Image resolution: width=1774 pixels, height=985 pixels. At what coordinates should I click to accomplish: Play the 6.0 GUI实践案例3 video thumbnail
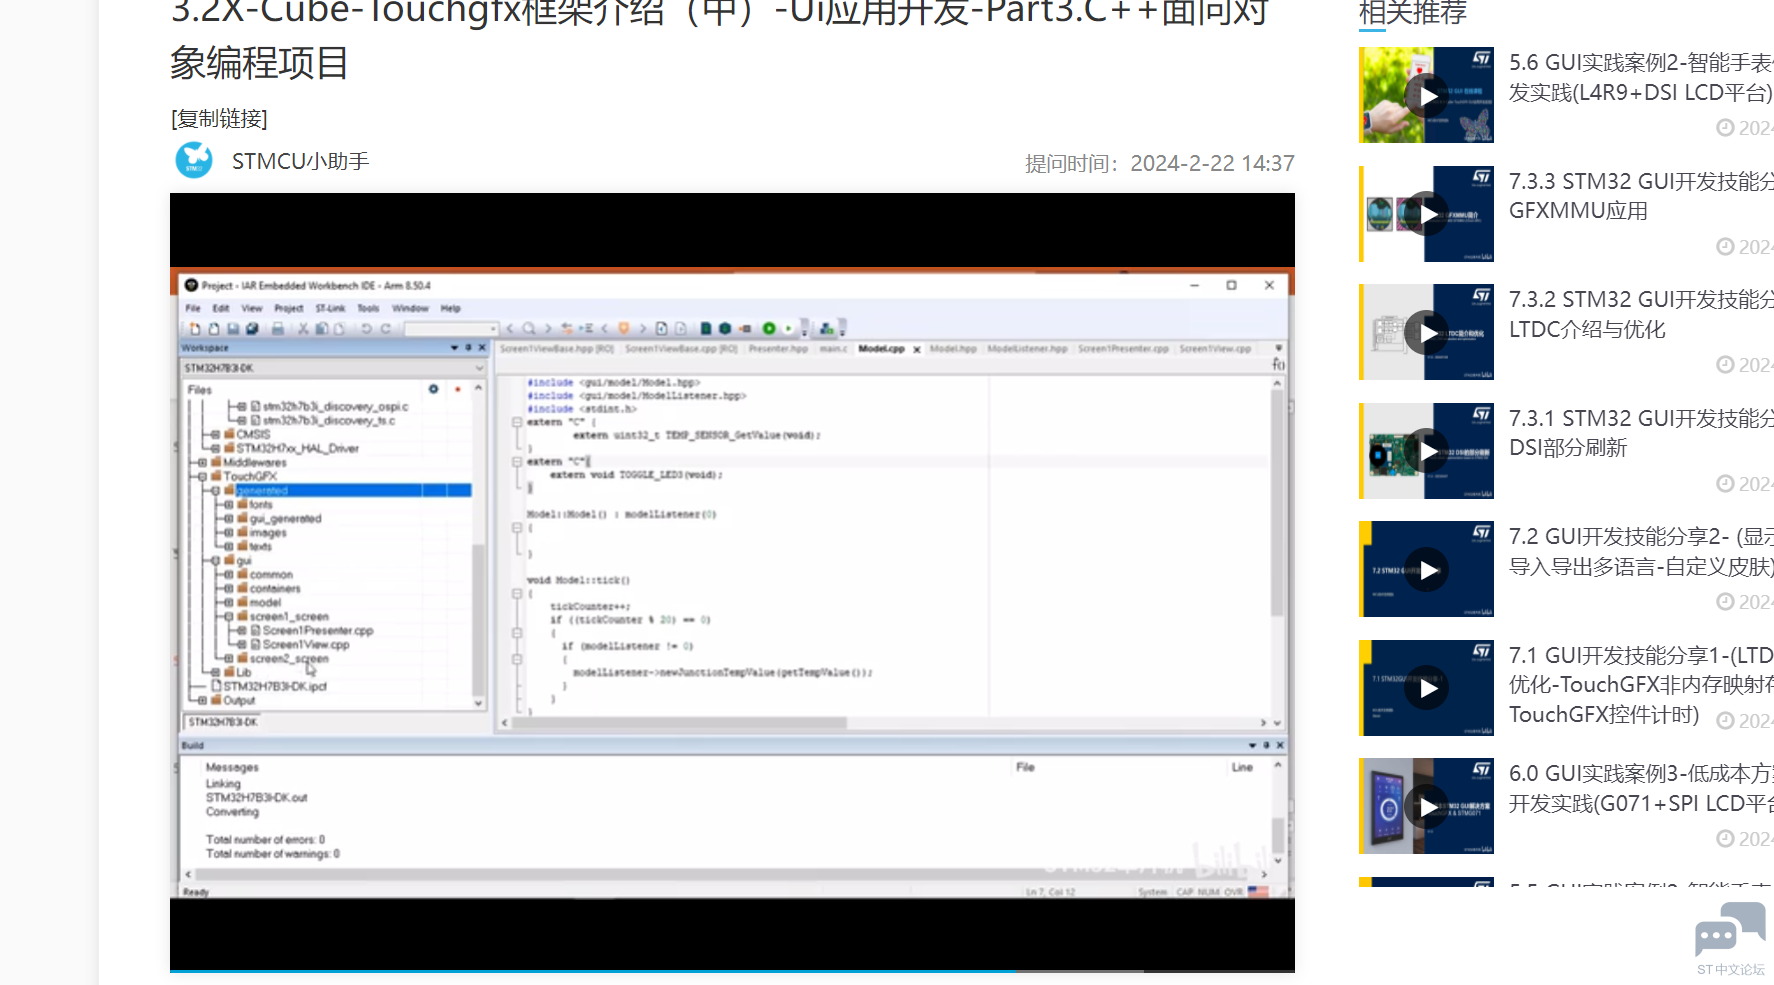[1426, 806]
